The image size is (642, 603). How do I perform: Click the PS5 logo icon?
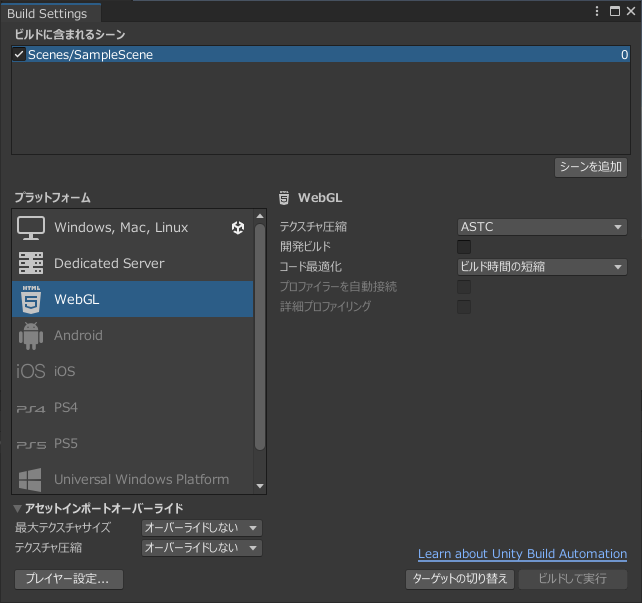(x=31, y=445)
